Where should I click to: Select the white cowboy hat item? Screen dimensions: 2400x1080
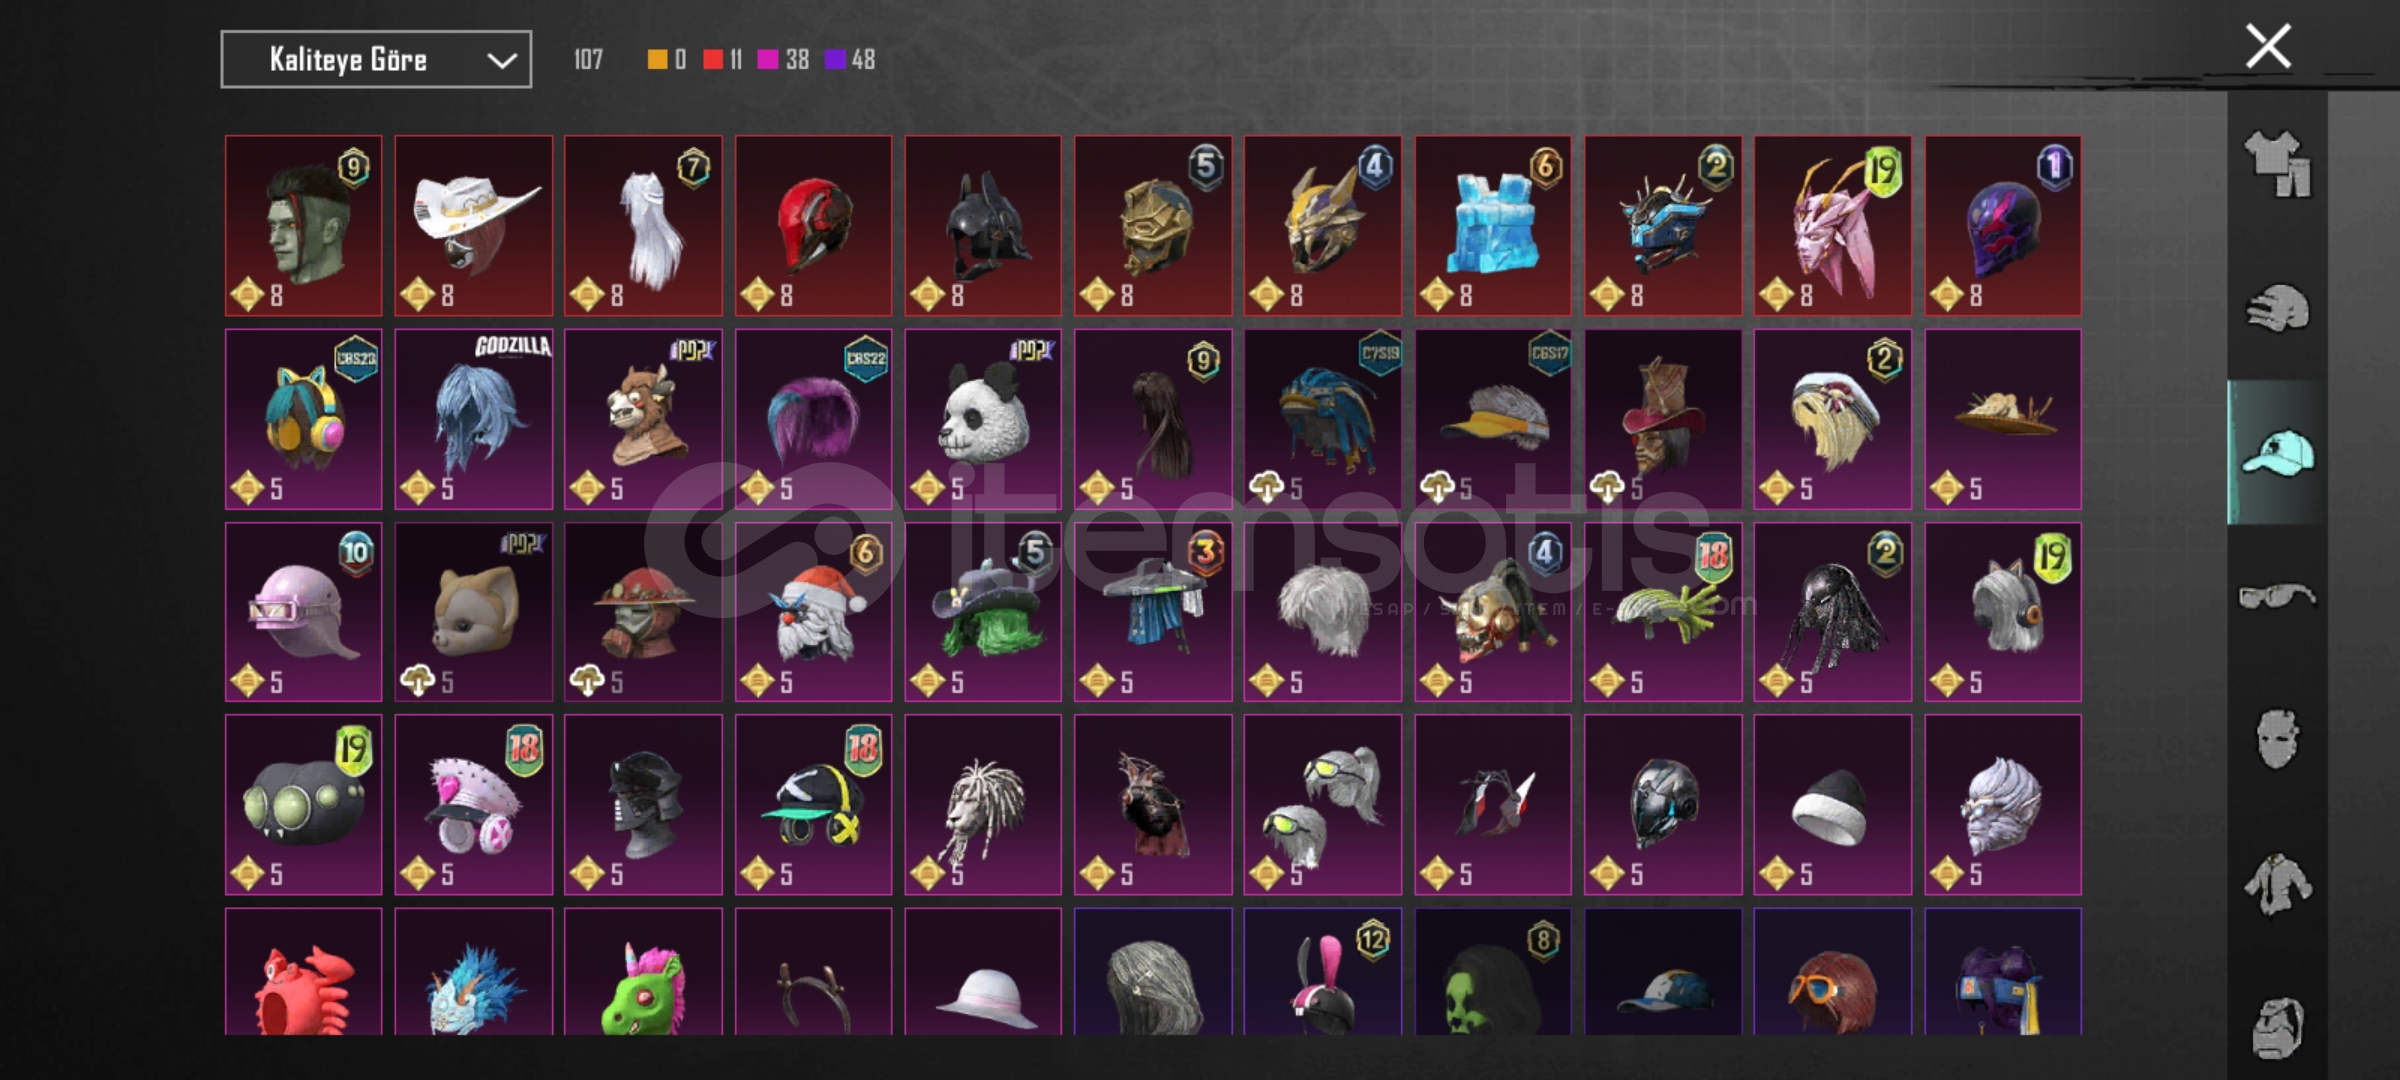pos(473,226)
